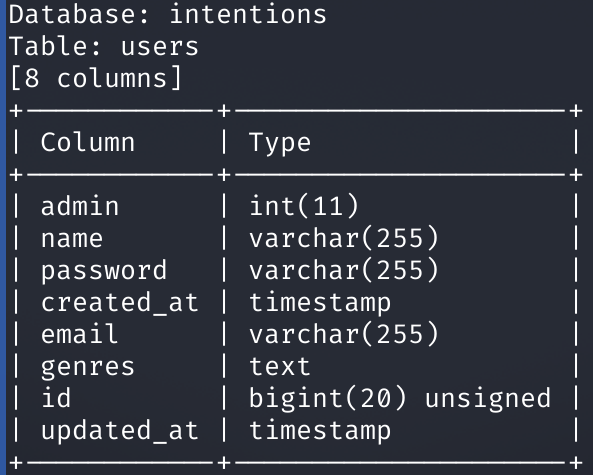Click the 'email' column entry

(x=79, y=334)
